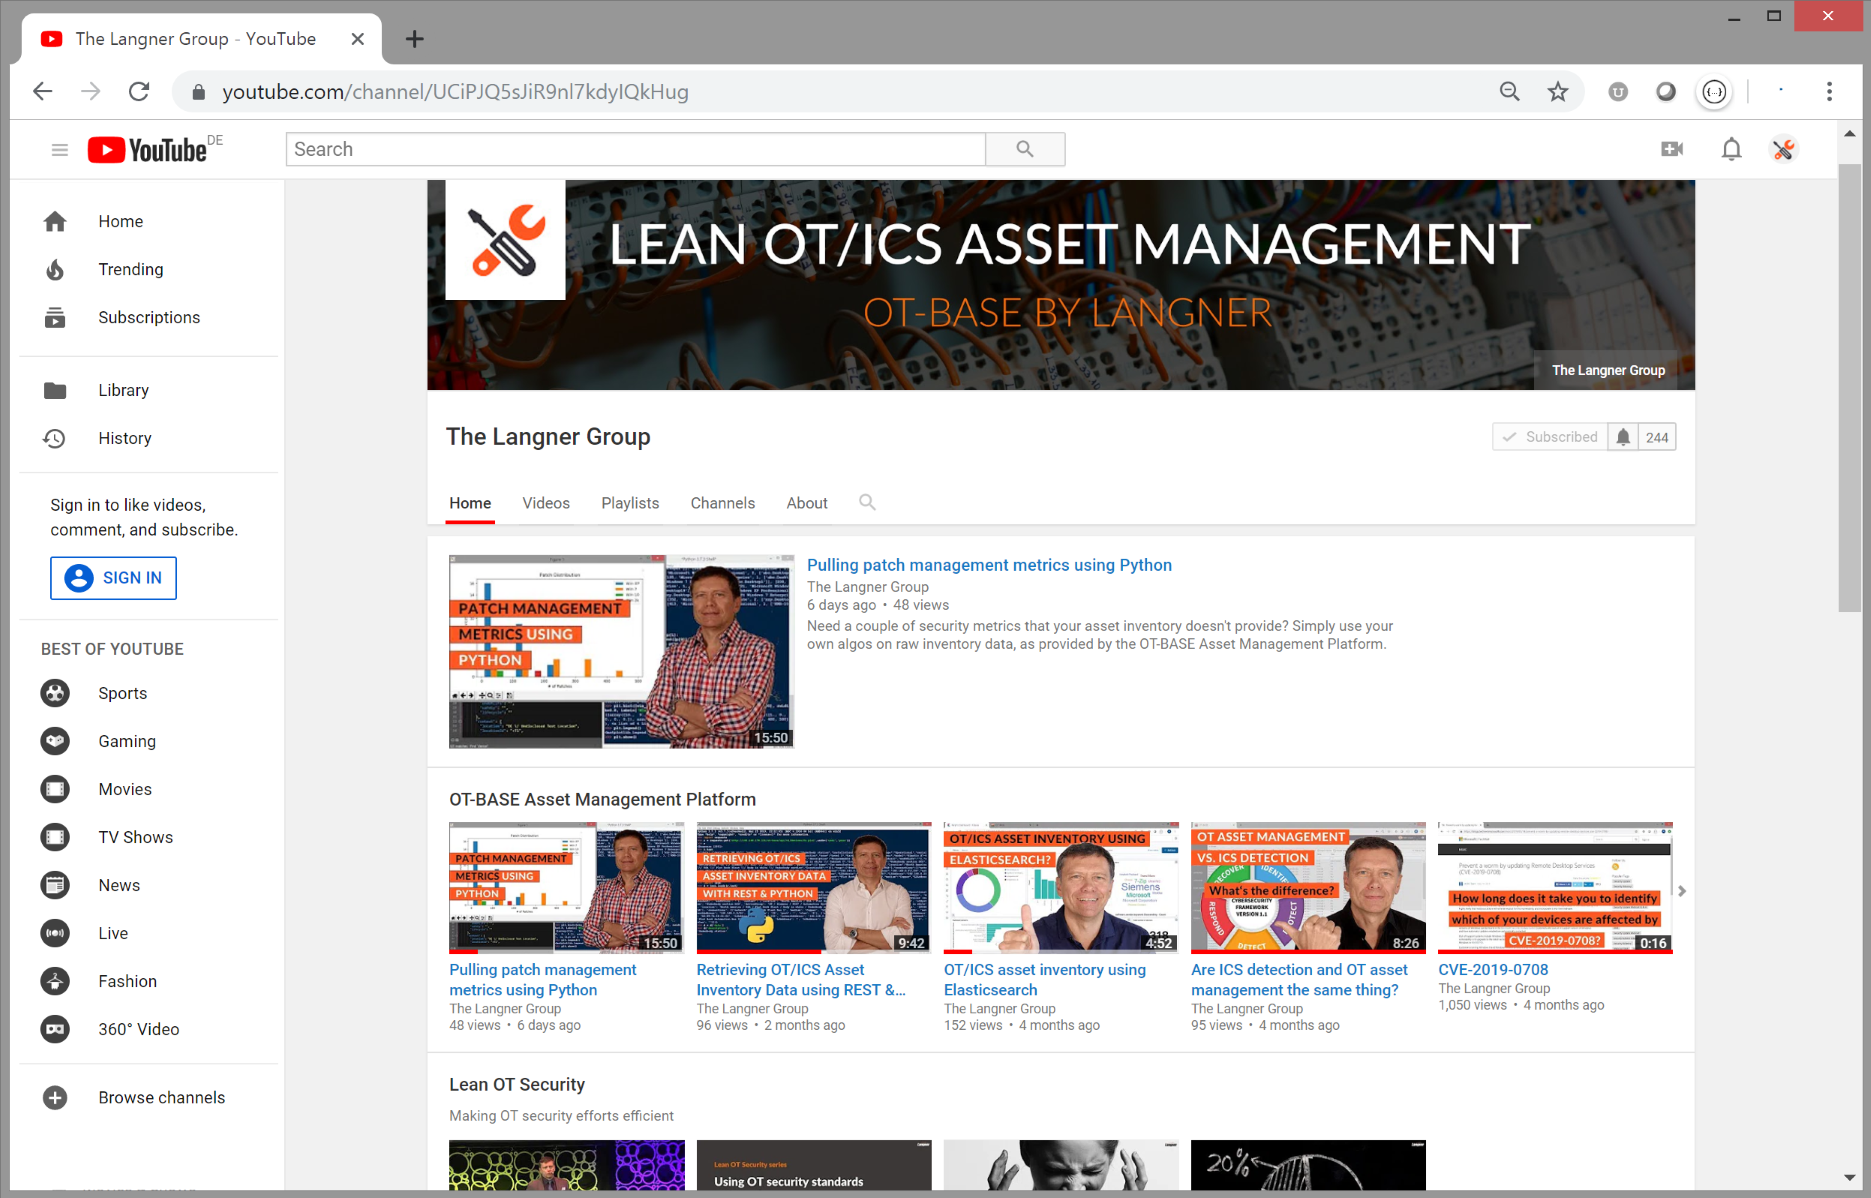Click the Movies icon
The image size is (1871, 1198).
coord(55,789)
